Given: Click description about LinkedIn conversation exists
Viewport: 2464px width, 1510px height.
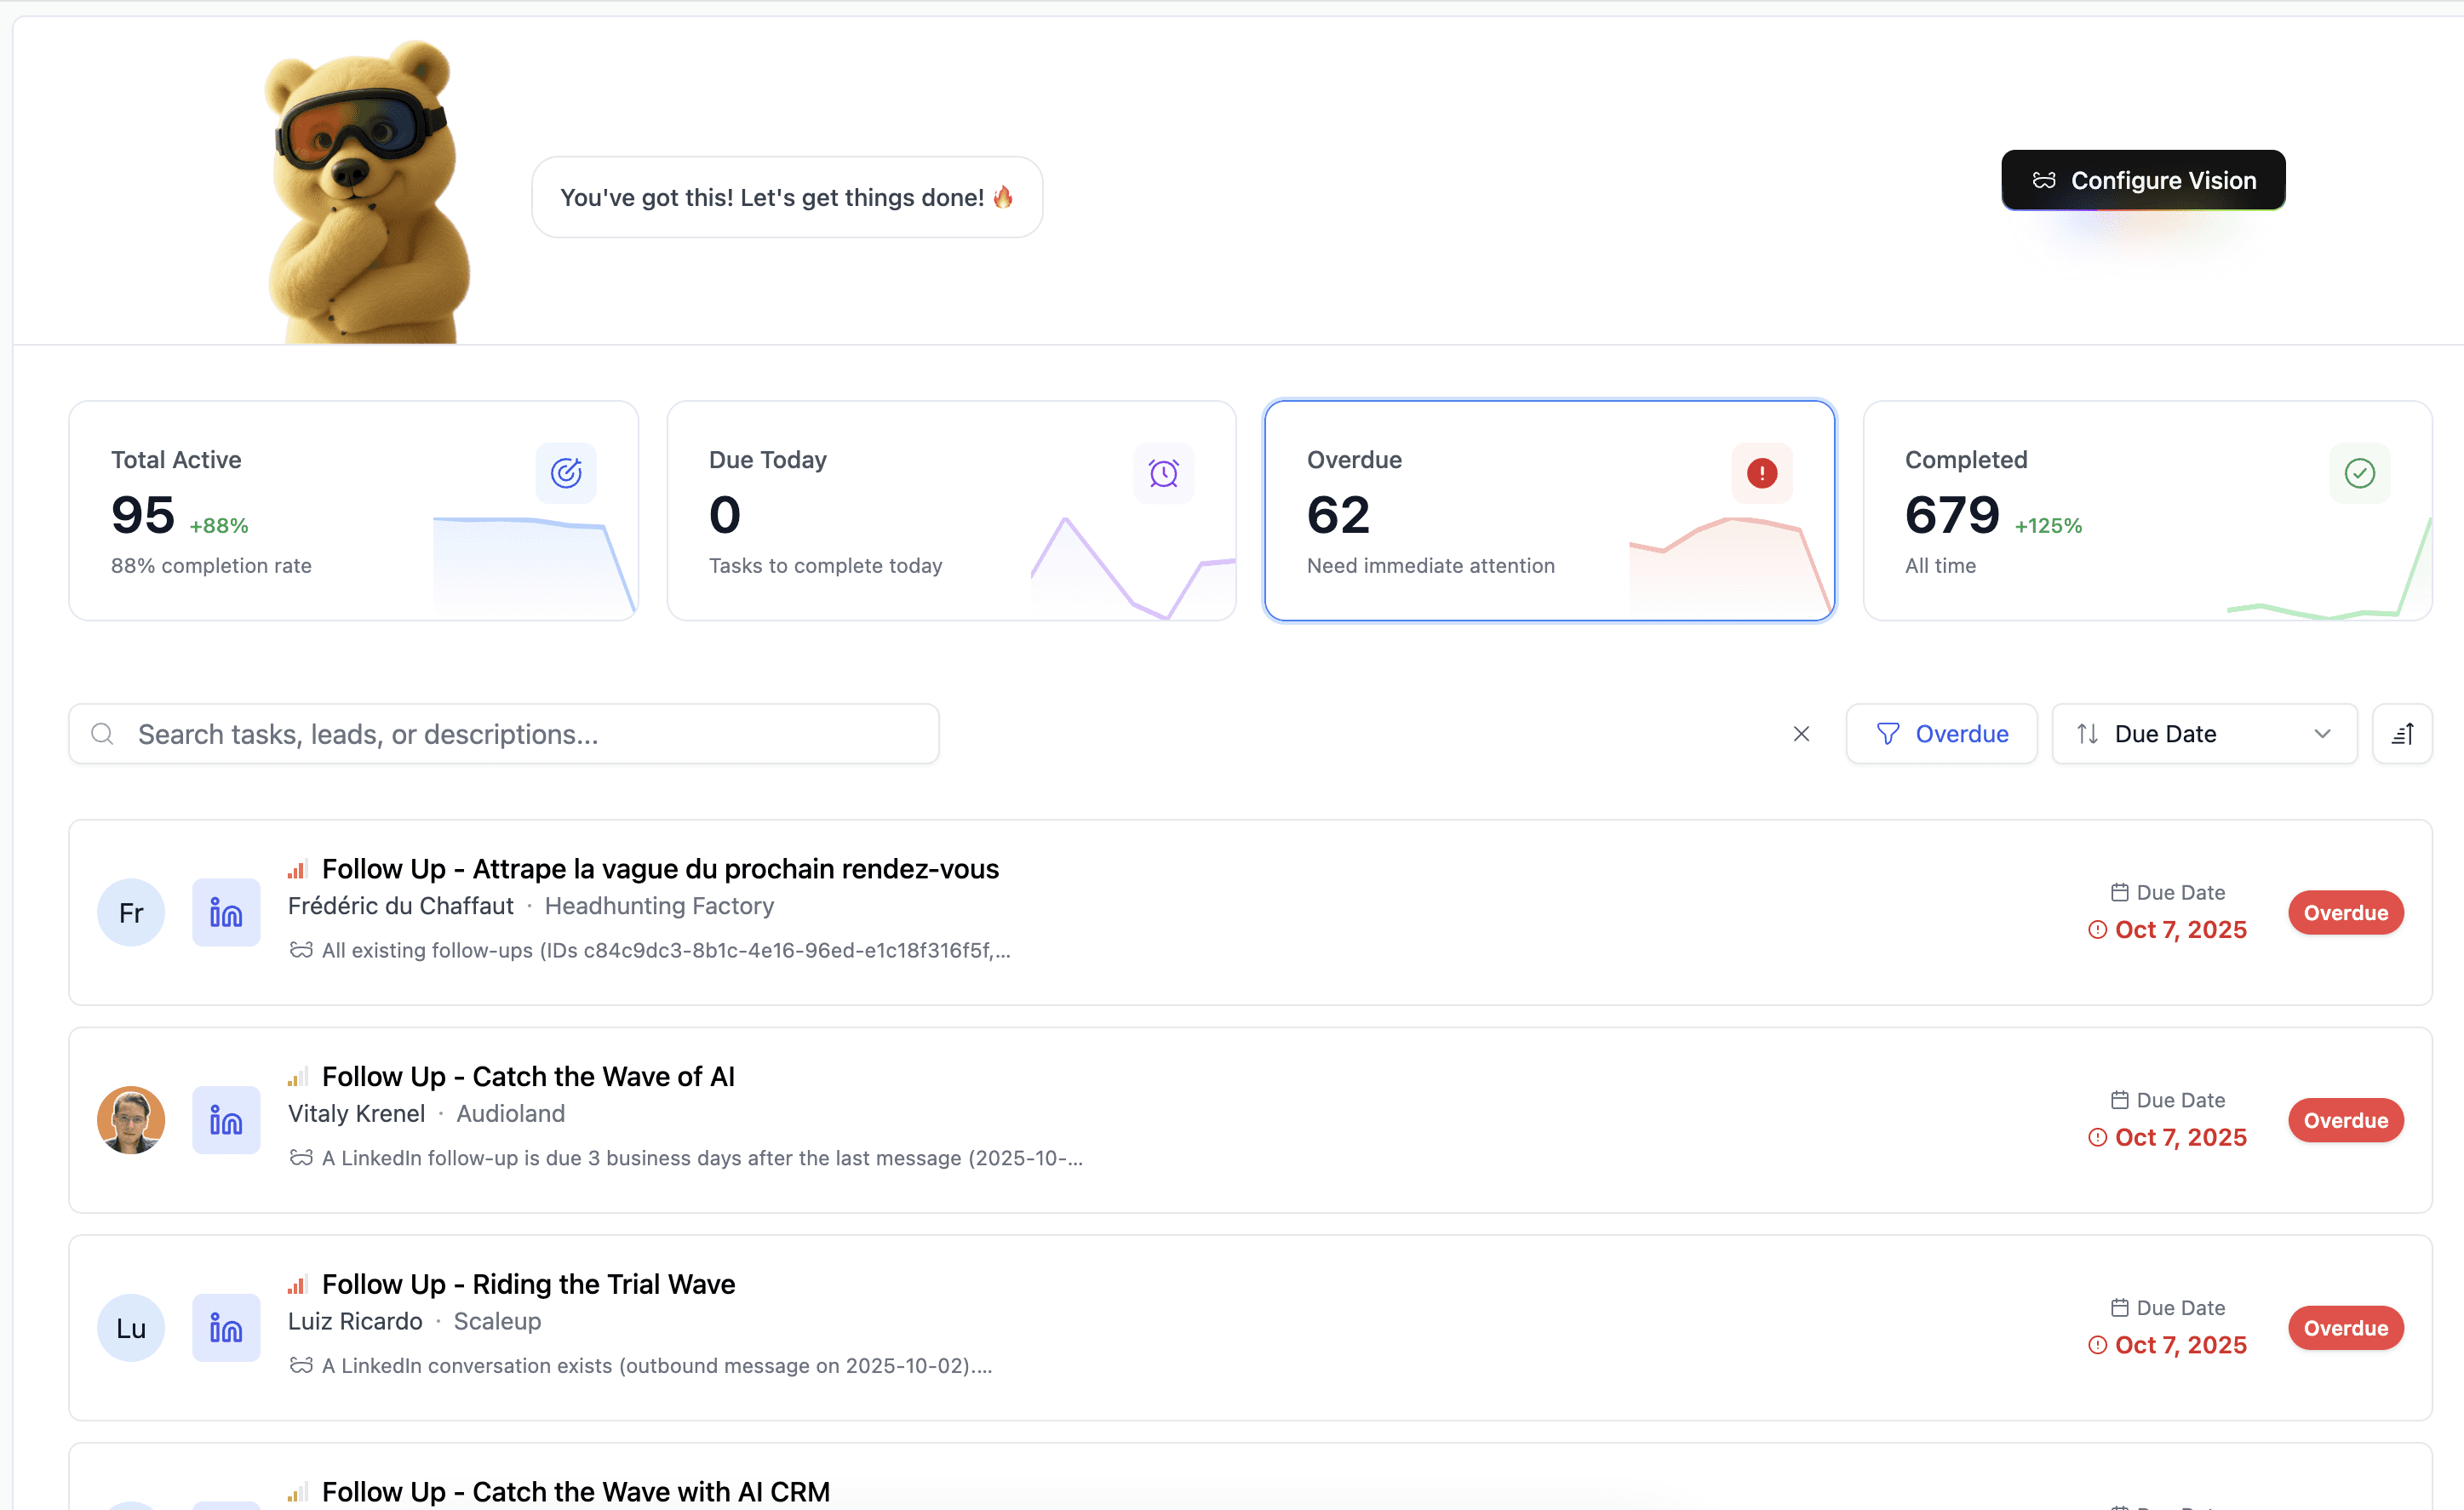Looking at the screenshot, I should 657,1366.
